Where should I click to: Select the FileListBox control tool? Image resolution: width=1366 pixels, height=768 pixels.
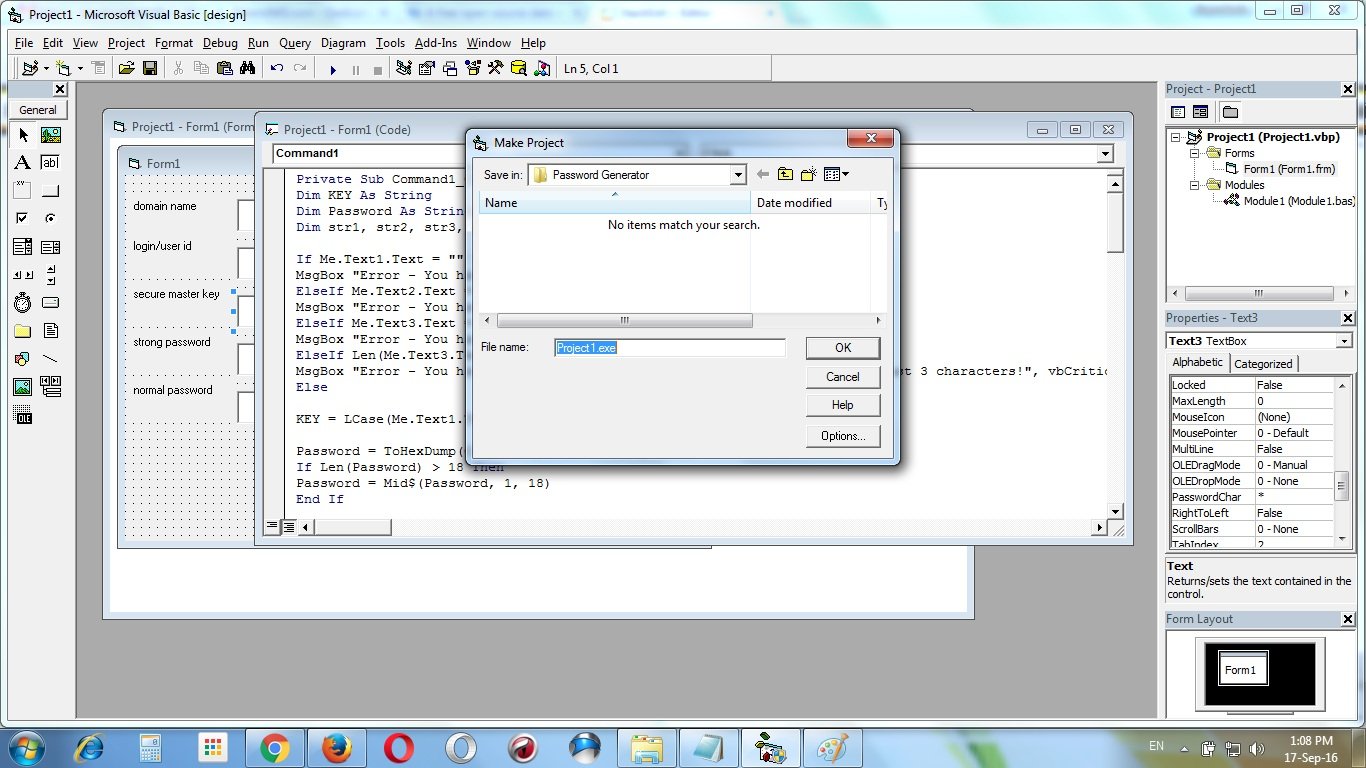tap(50, 331)
